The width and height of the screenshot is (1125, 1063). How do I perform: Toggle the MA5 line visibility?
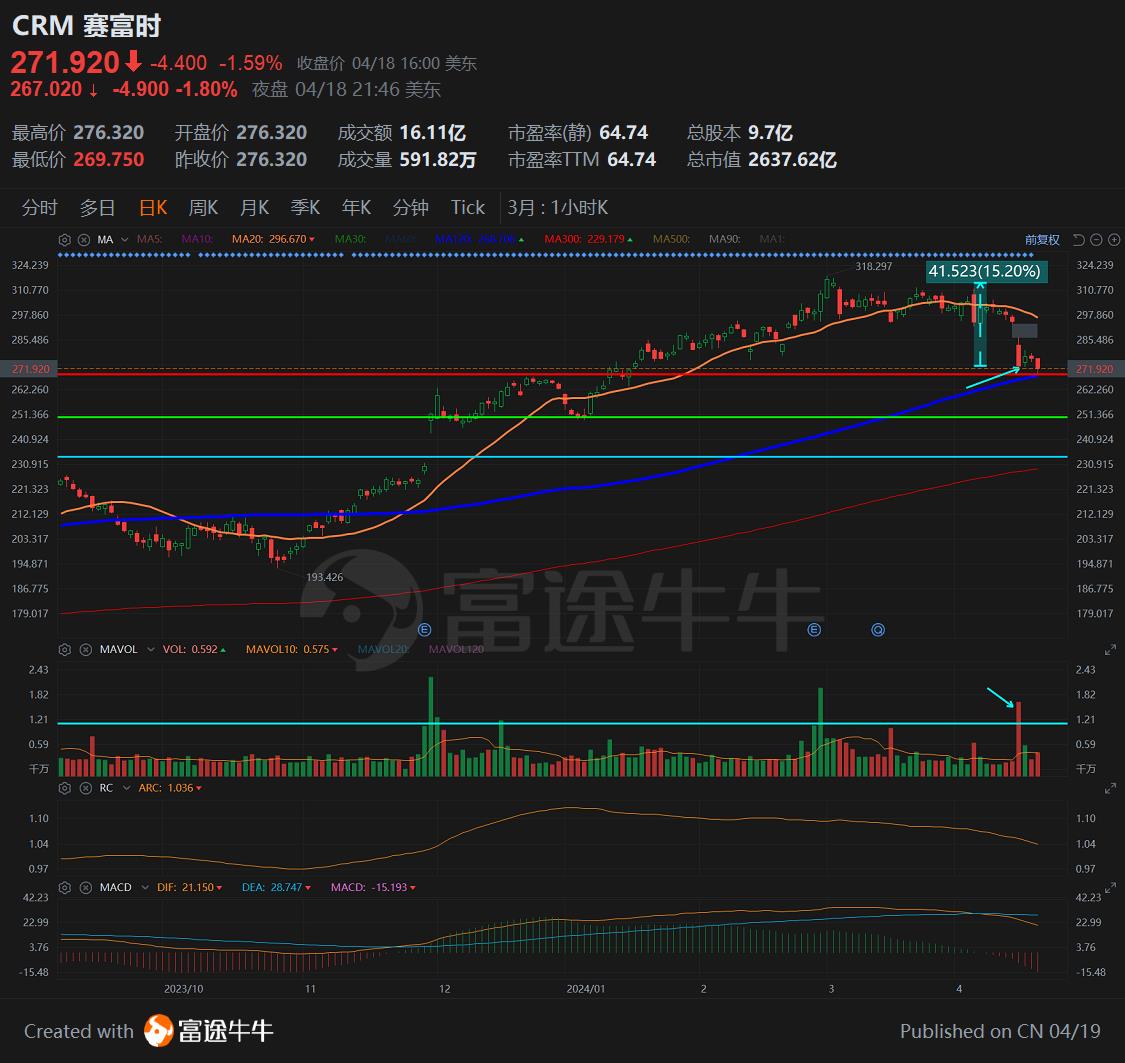click(x=149, y=239)
